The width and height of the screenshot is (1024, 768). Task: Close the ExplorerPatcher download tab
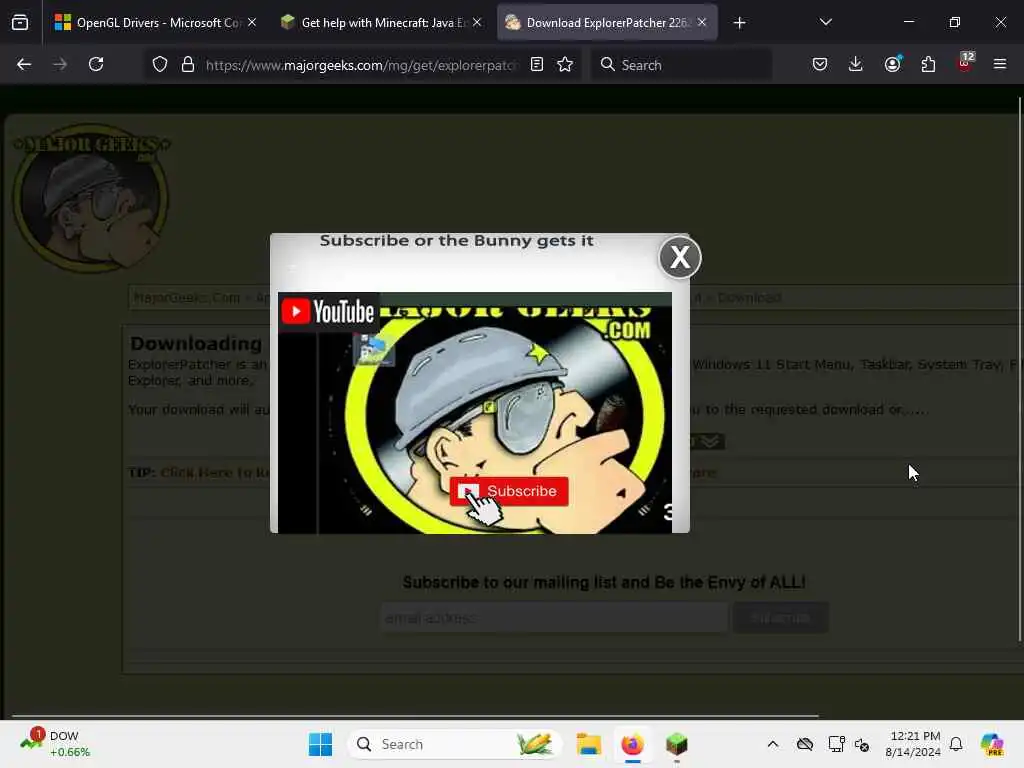point(702,22)
